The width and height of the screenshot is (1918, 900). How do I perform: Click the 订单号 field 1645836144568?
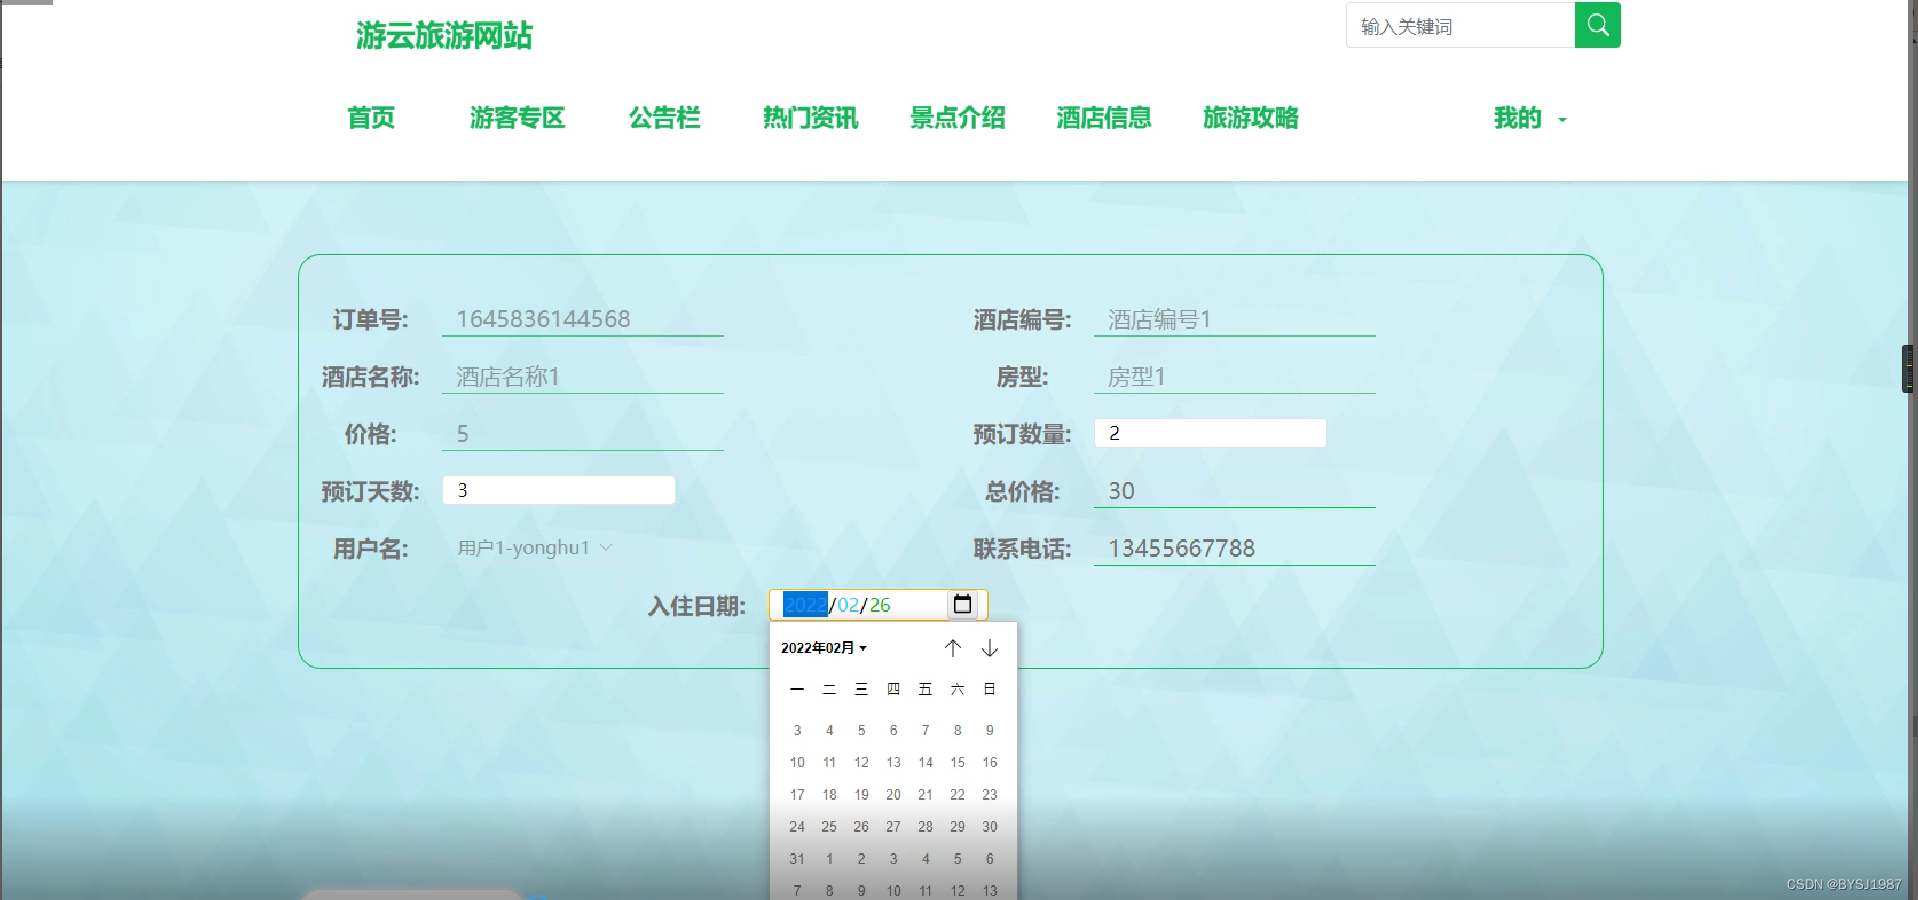583,319
